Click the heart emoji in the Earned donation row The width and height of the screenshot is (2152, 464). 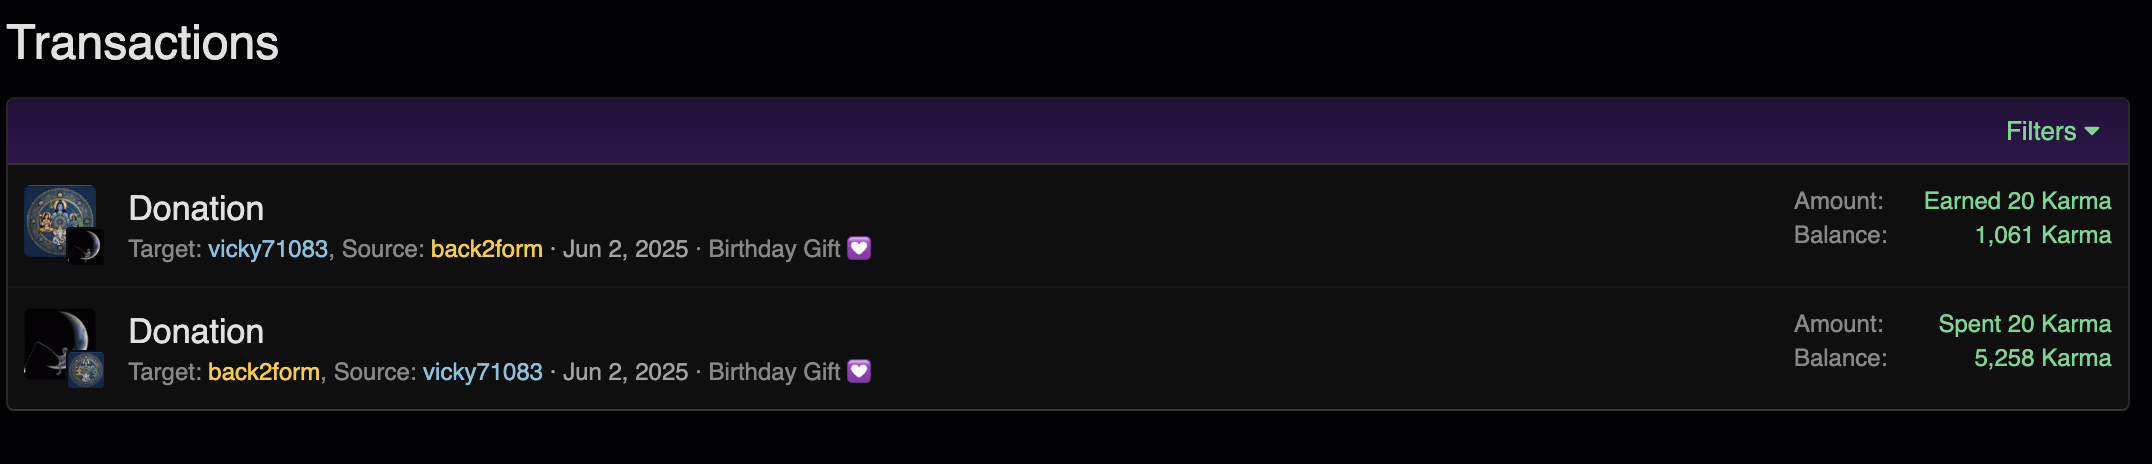[859, 248]
